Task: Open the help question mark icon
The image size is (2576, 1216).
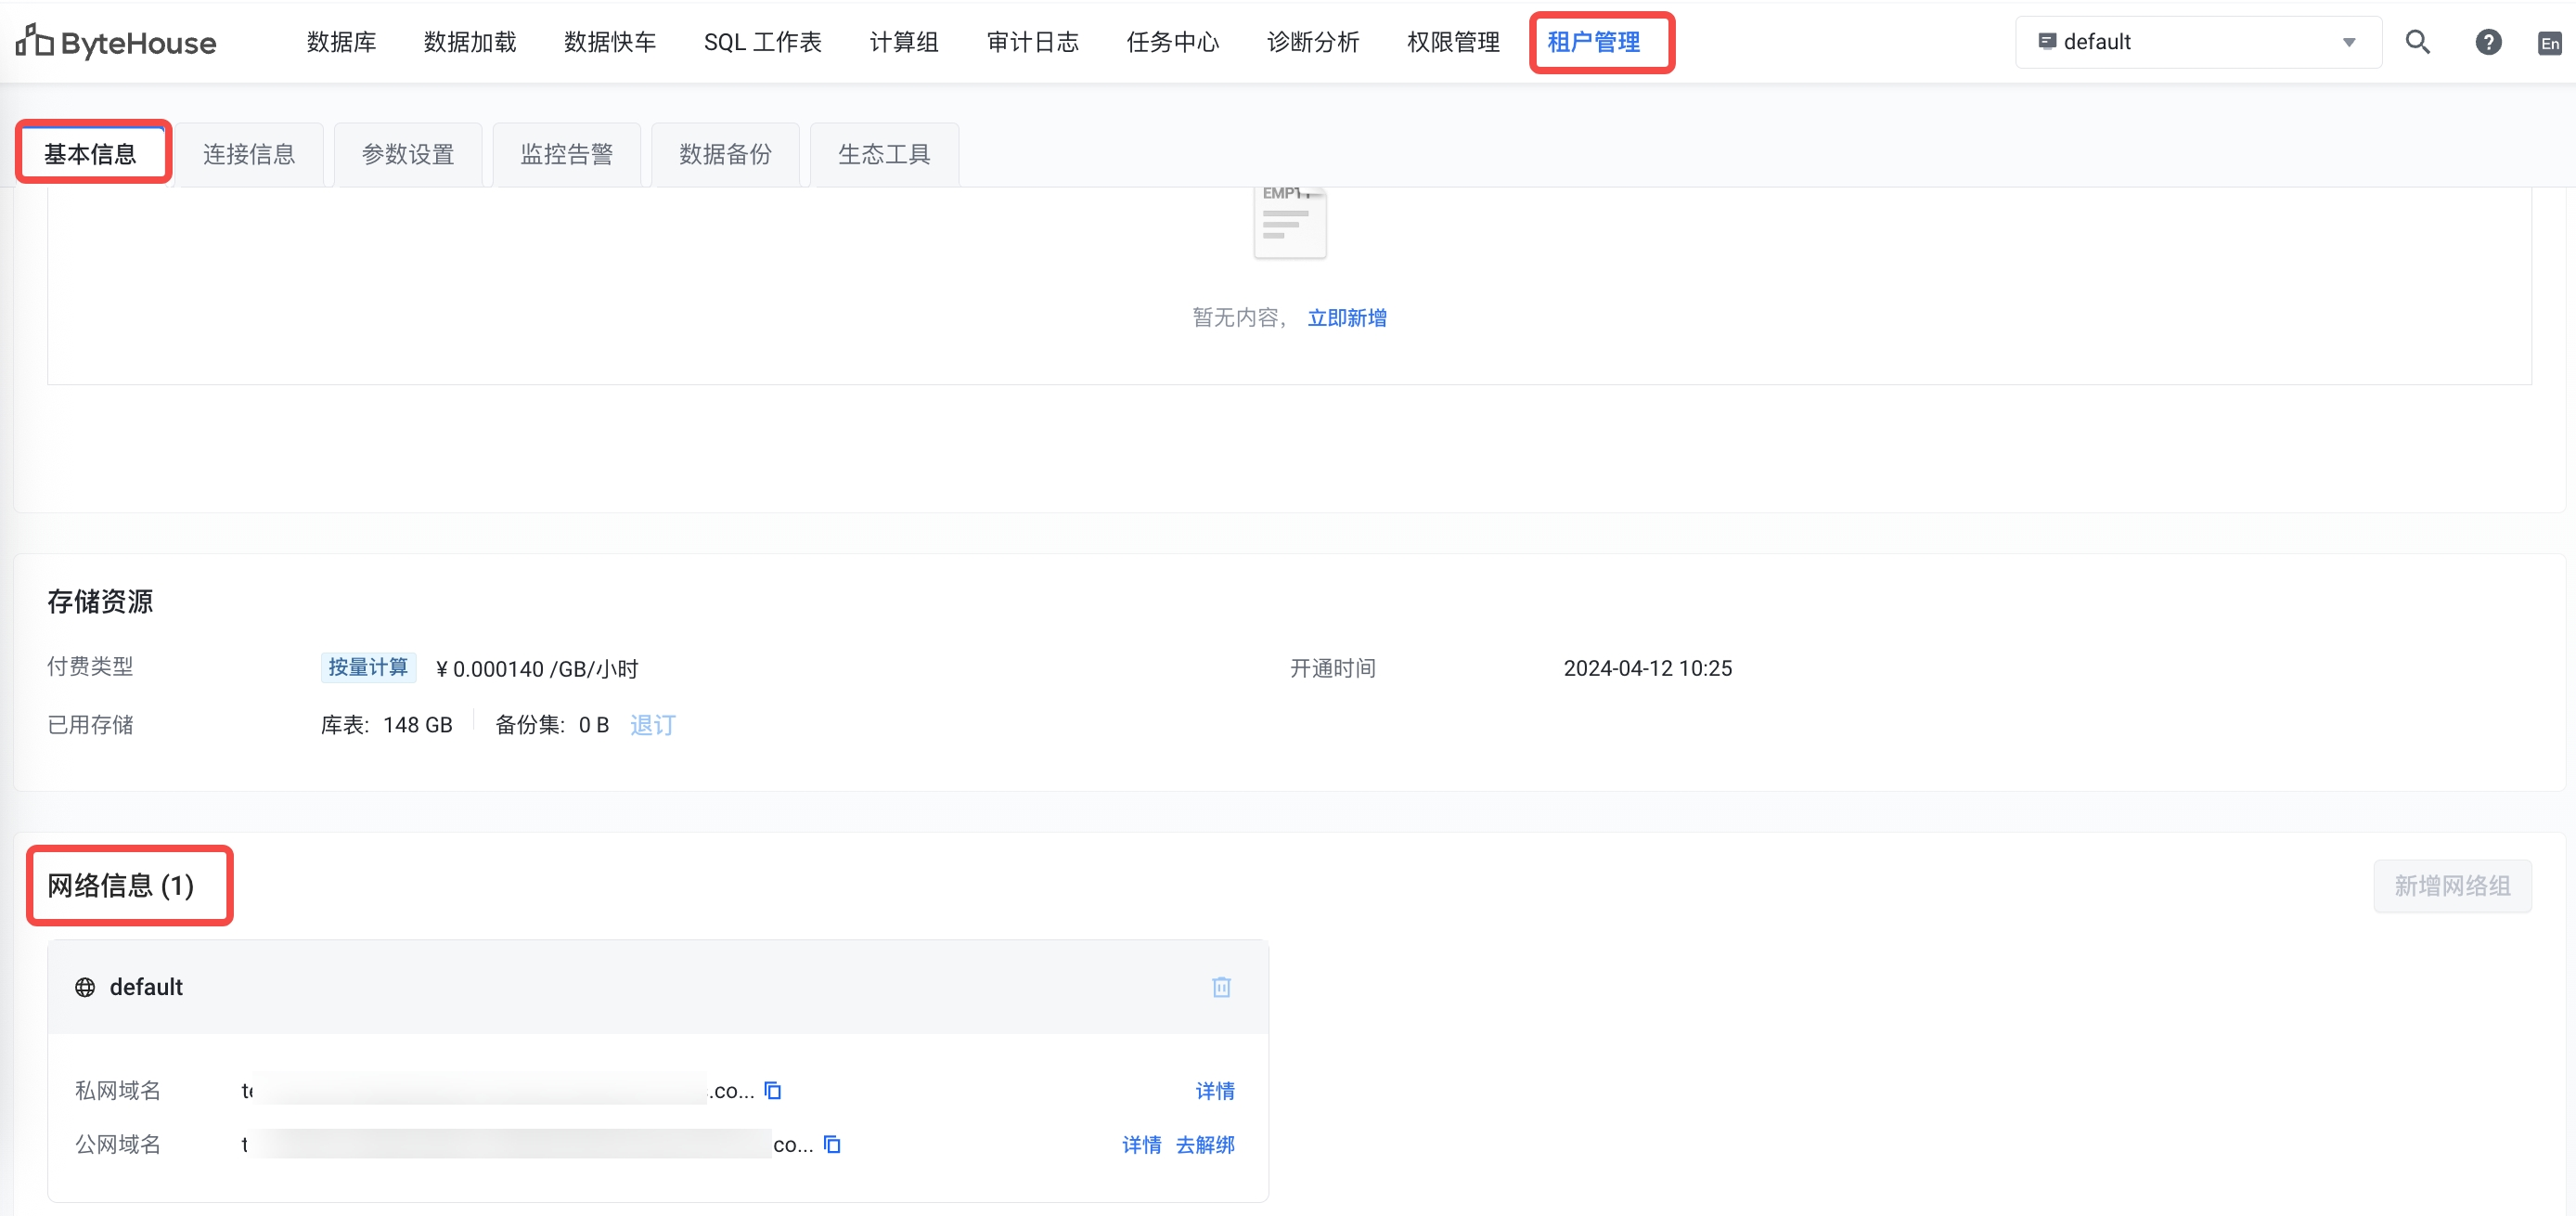Action: [2488, 42]
